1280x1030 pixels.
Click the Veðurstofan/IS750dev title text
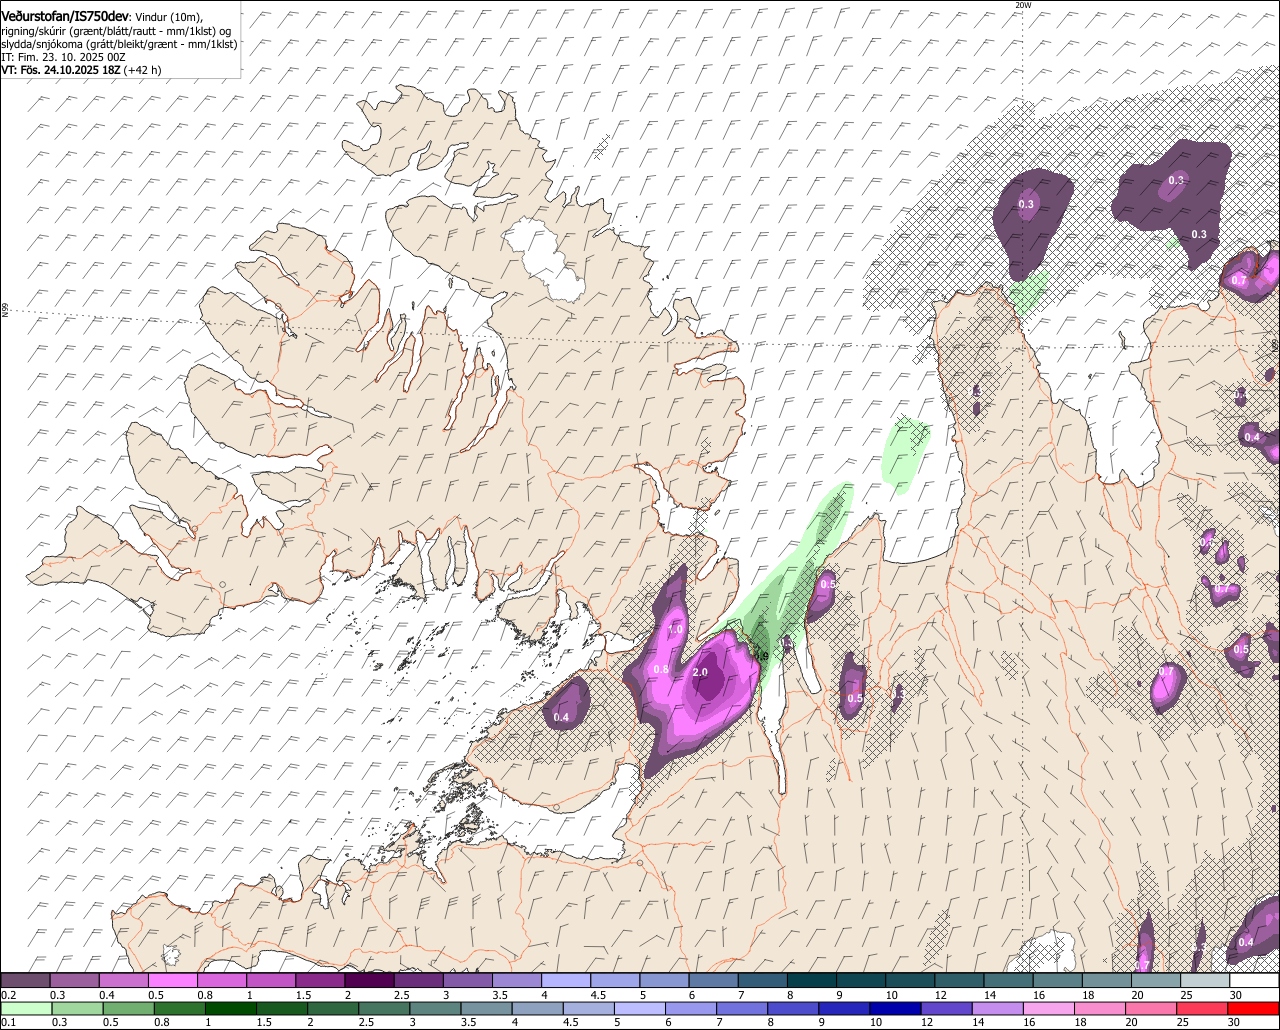(65, 16)
